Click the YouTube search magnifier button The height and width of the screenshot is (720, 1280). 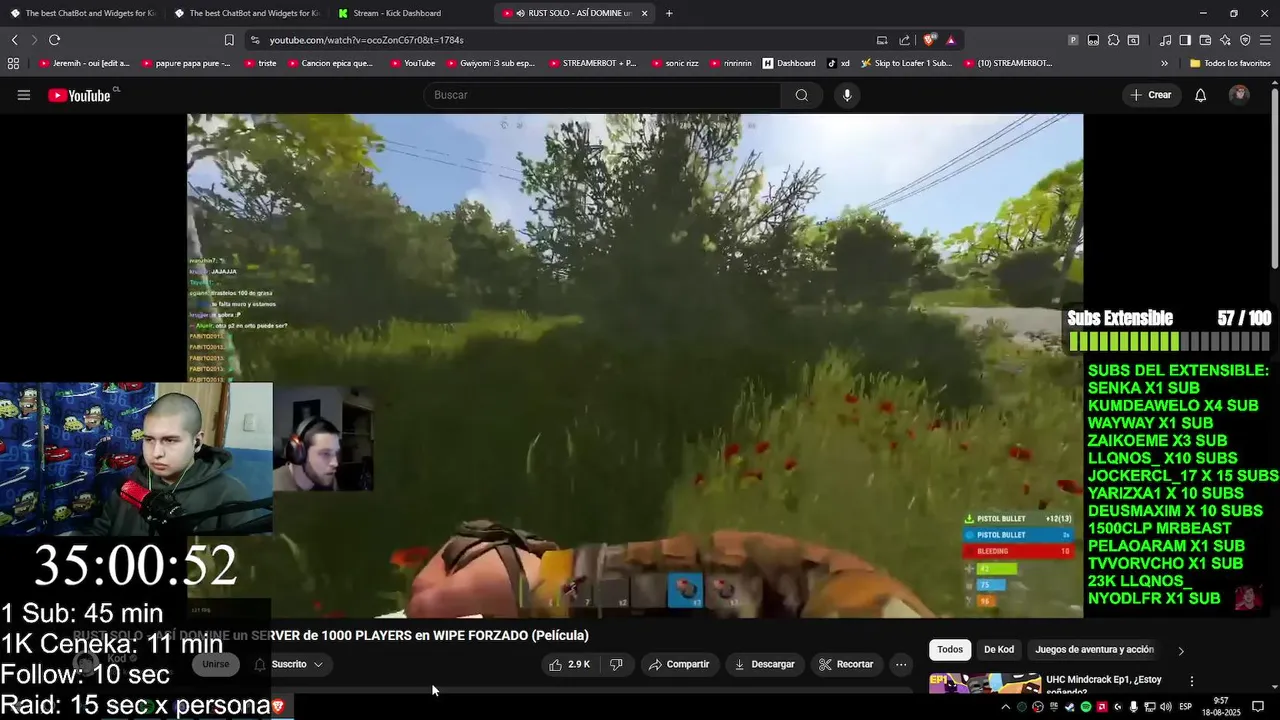(801, 95)
